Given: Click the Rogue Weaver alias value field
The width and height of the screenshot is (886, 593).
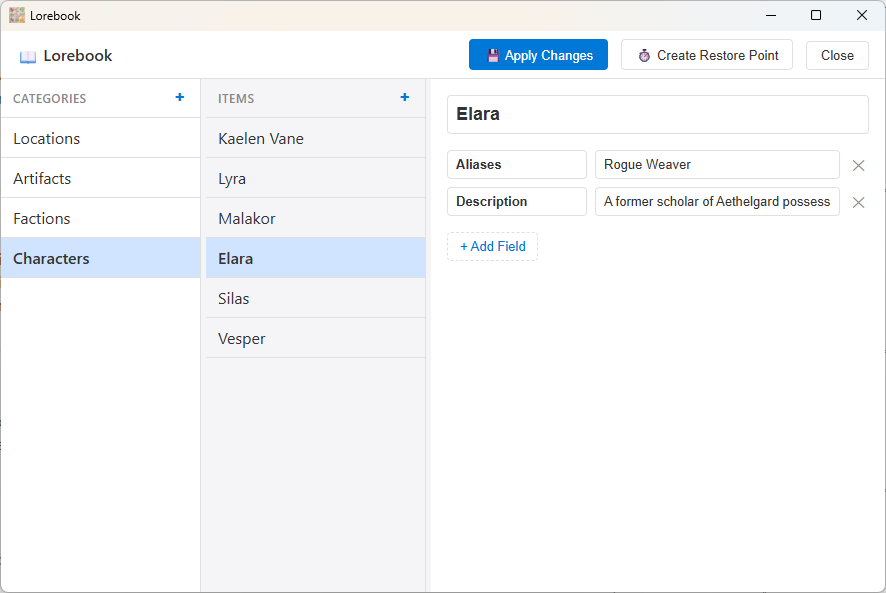Looking at the screenshot, I should pos(716,165).
